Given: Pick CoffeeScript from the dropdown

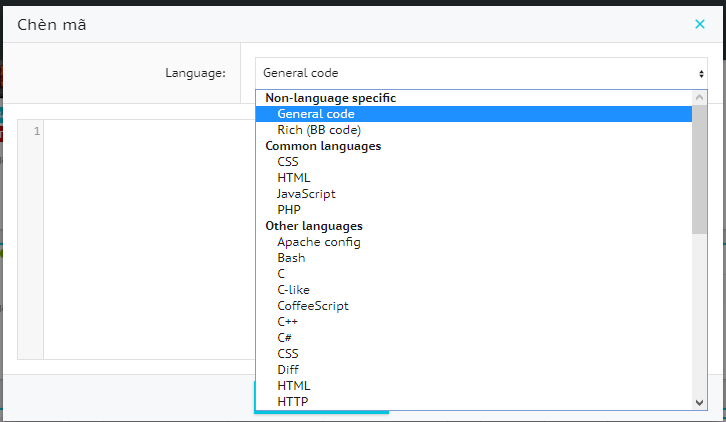Looking at the screenshot, I should click(x=313, y=306).
